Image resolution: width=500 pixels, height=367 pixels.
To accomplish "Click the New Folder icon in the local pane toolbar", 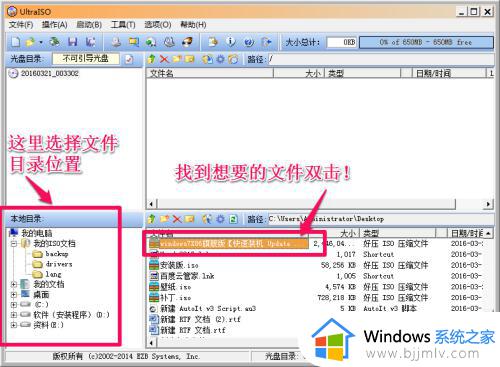I will [165, 219].
